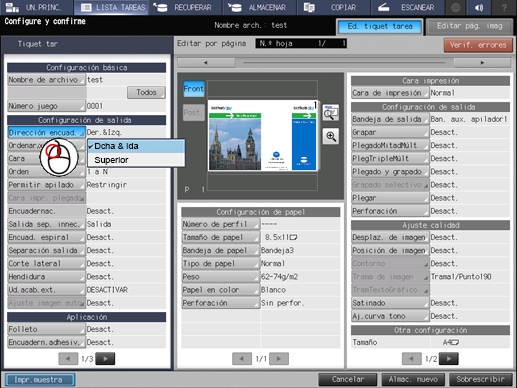The width and height of the screenshot is (517, 388).
Task: Open Desplaz. de imagen setting
Action: 390,237
